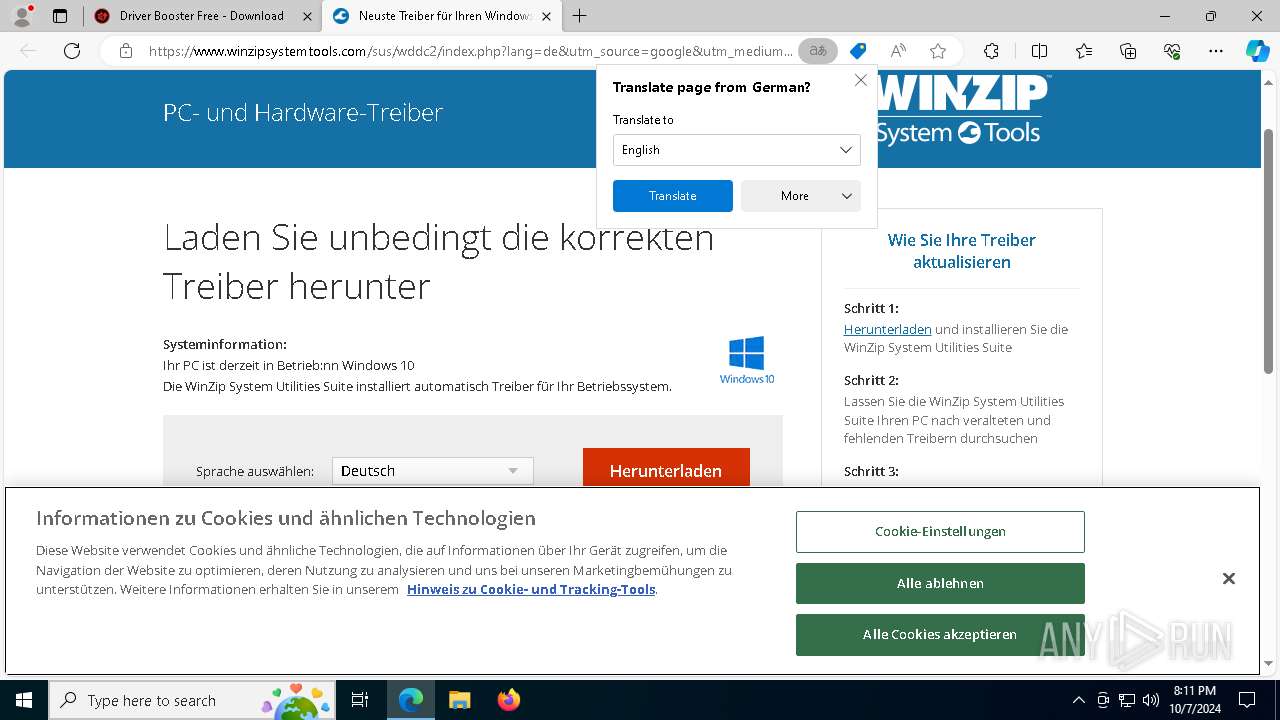Refresh the page with reload icon
Image resolution: width=1280 pixels, height=720 pixels.
click(72, 51)
